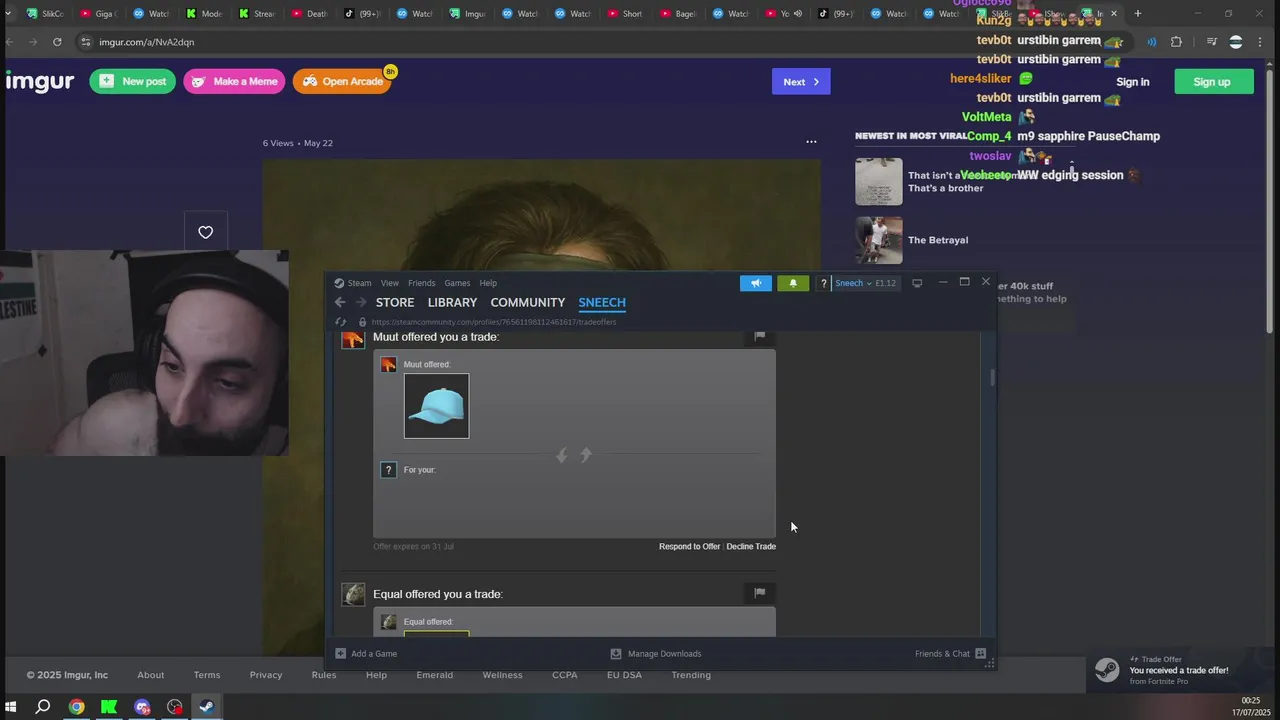Open the Help menu in Steam
The width and height of the screenshot is (1280, 720).
click(x=488, y=283)
